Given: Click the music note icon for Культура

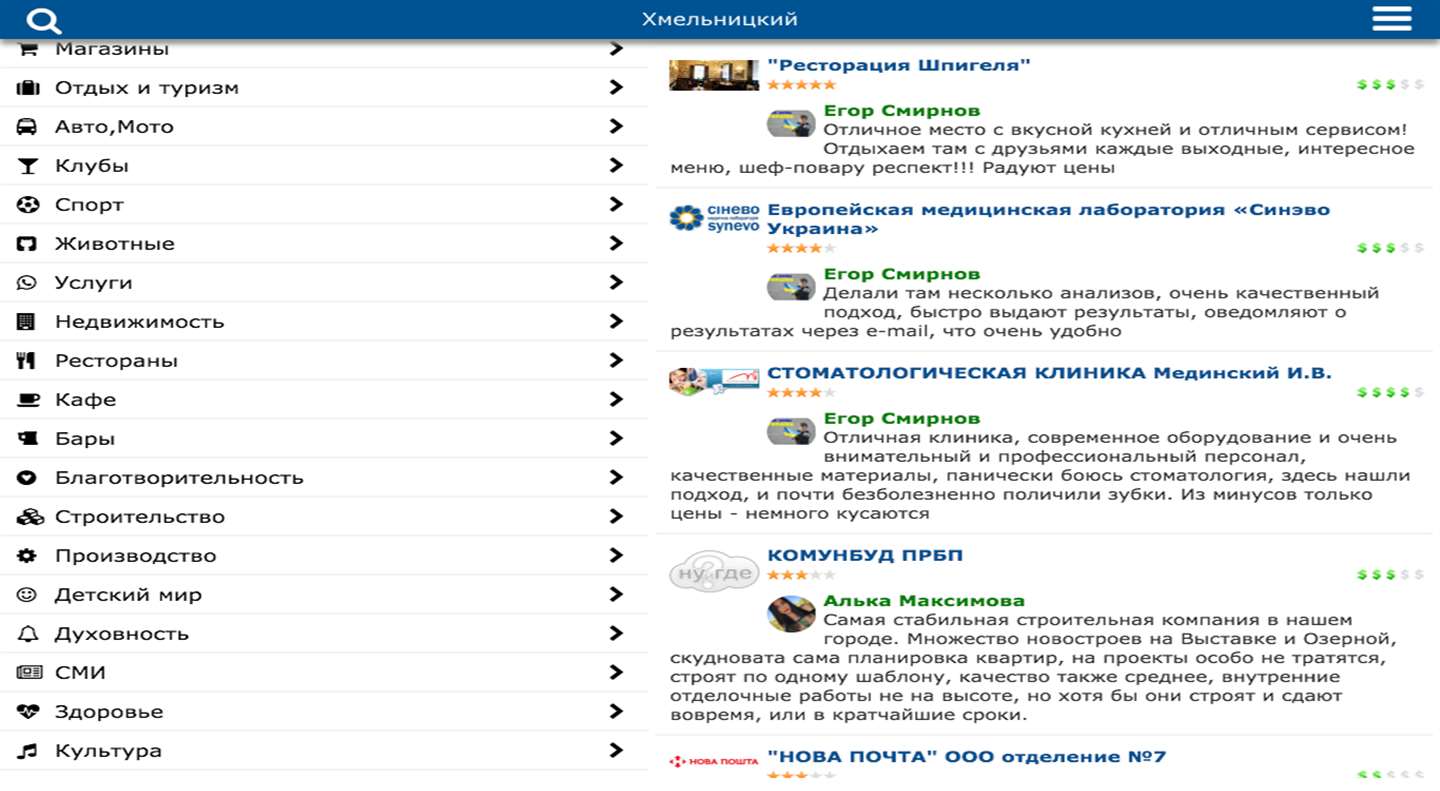Looking at the screenshot, I should coord(28,751).
